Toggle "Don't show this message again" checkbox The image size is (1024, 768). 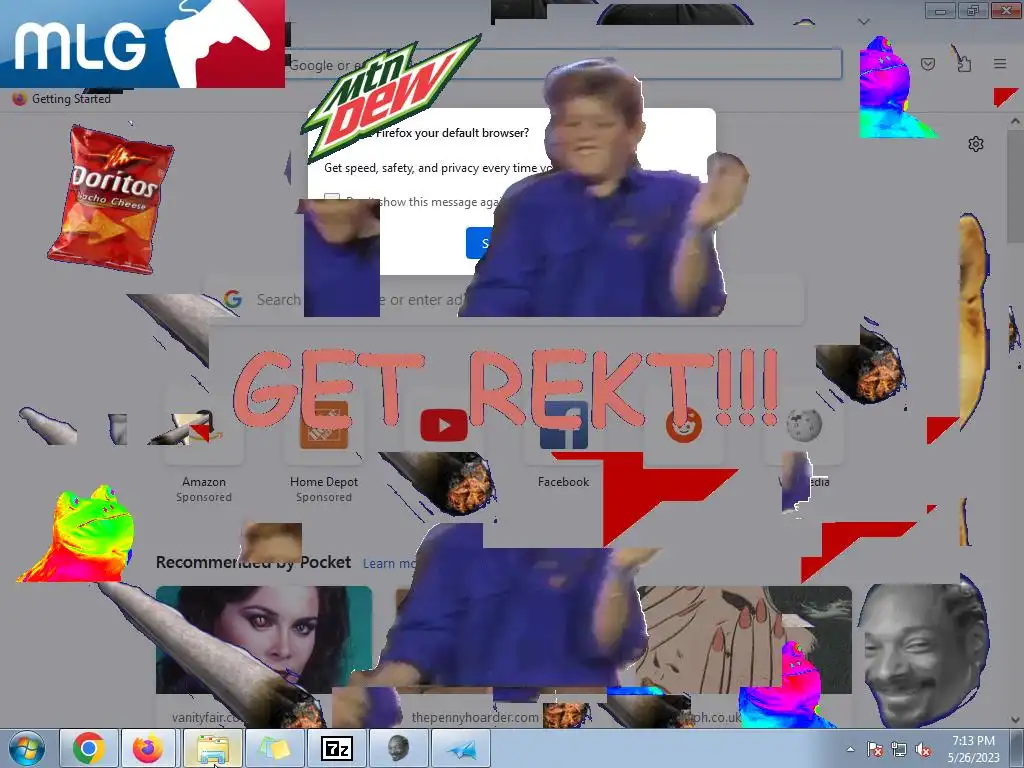pyautogui.click(x=332, y=200)
